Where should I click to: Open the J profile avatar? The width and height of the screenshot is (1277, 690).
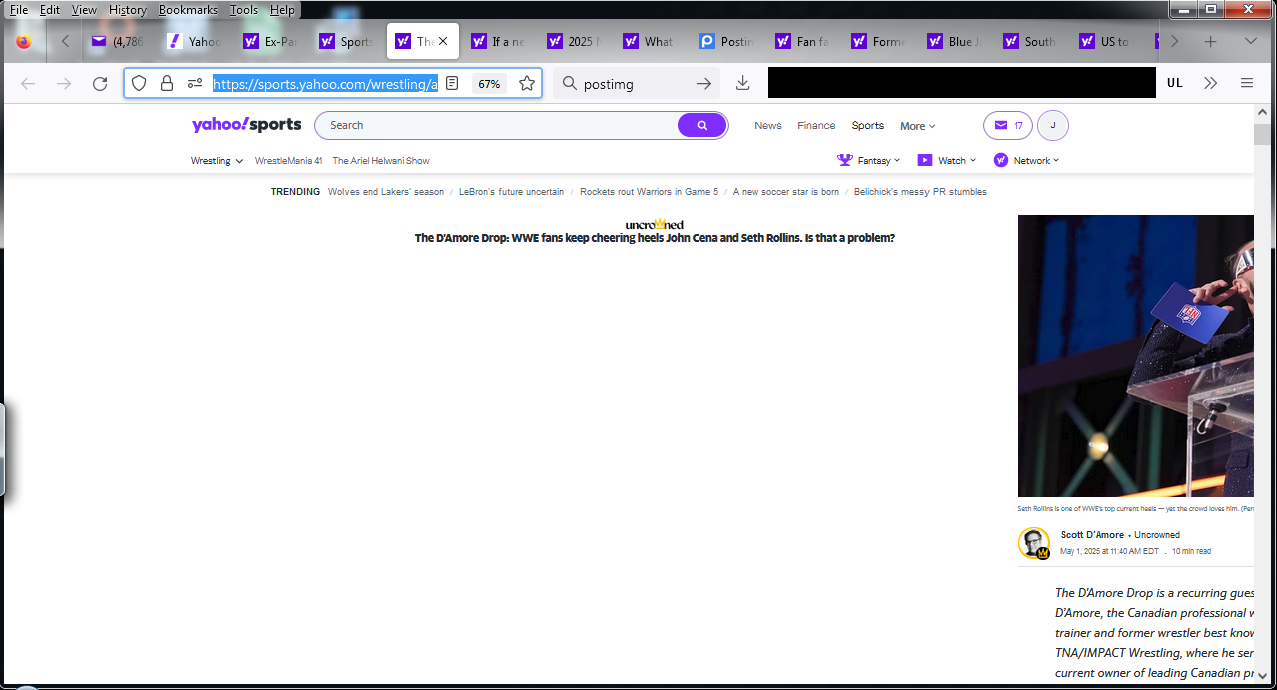tap(1053, 126)
